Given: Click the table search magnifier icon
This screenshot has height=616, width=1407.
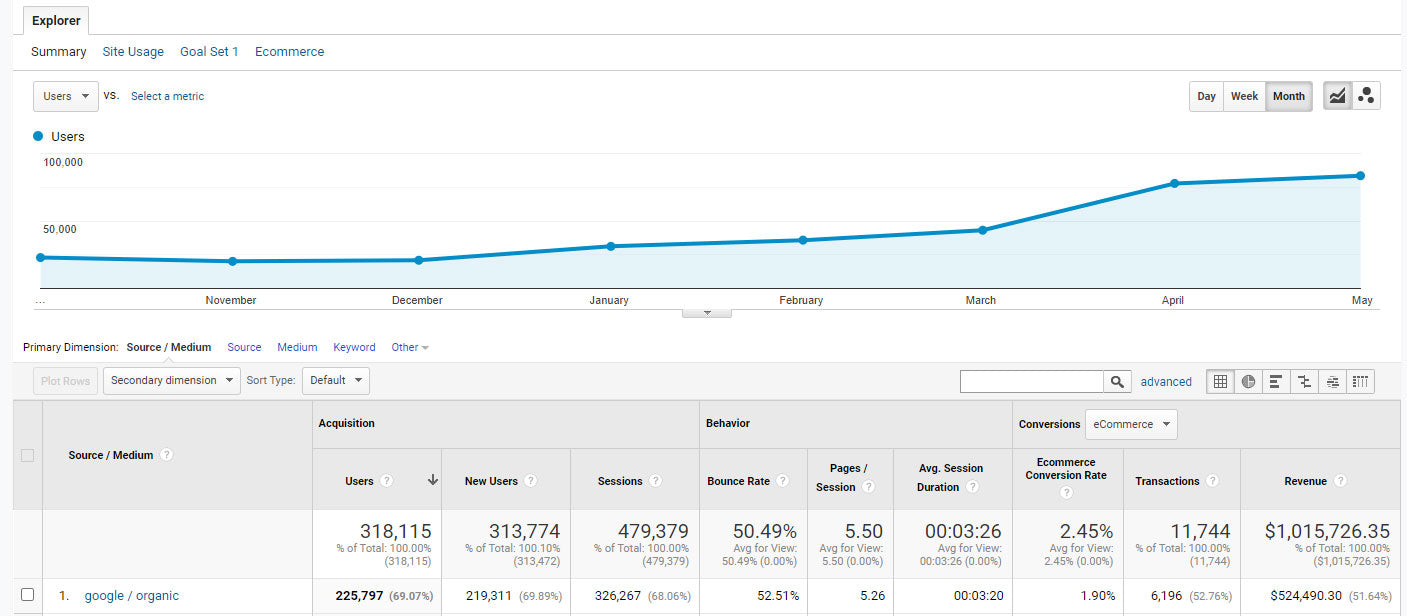Looking at the screenshot, I should click(1118, 381).
